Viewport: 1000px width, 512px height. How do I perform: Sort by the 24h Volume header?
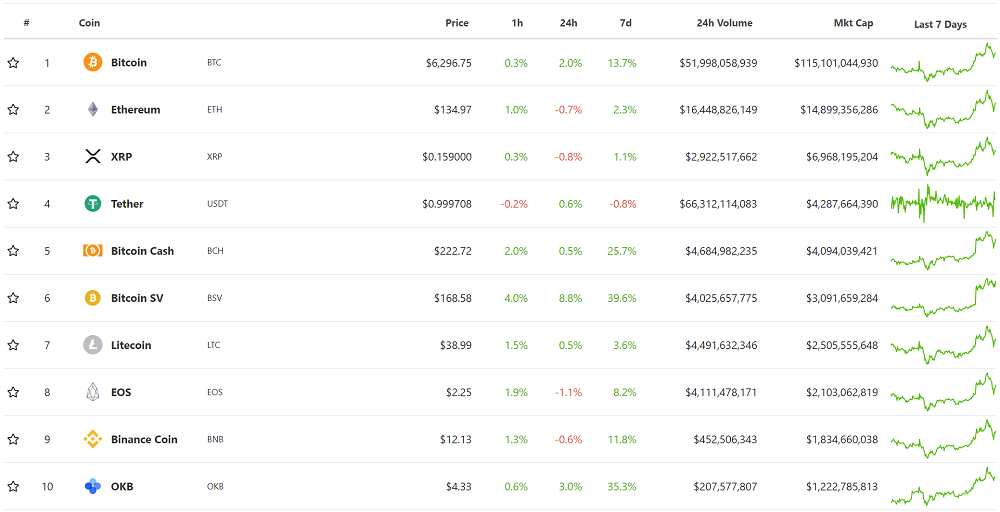tap(724, 23)
